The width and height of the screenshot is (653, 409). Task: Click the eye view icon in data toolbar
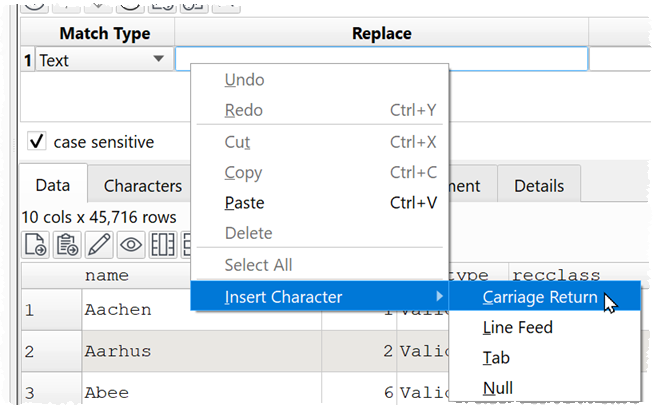click(131, 243)
